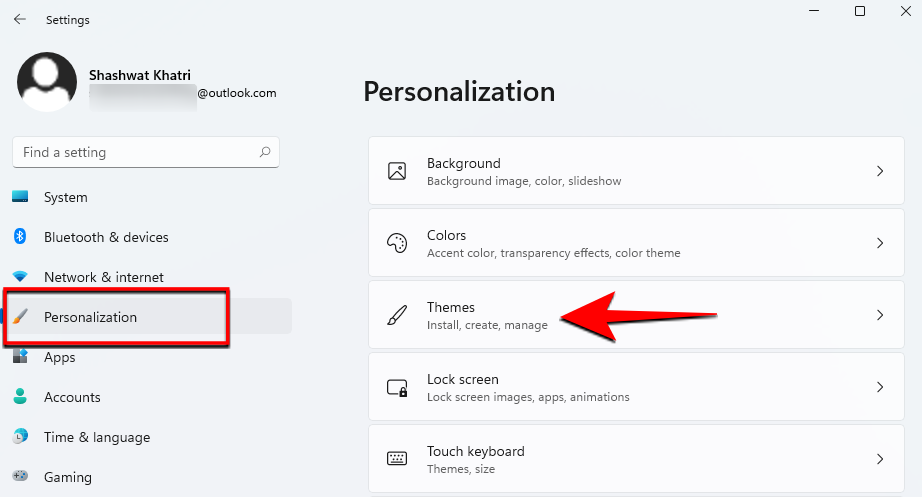Click the Themes brush icon
Screen dimensions: 922x497
397,315
